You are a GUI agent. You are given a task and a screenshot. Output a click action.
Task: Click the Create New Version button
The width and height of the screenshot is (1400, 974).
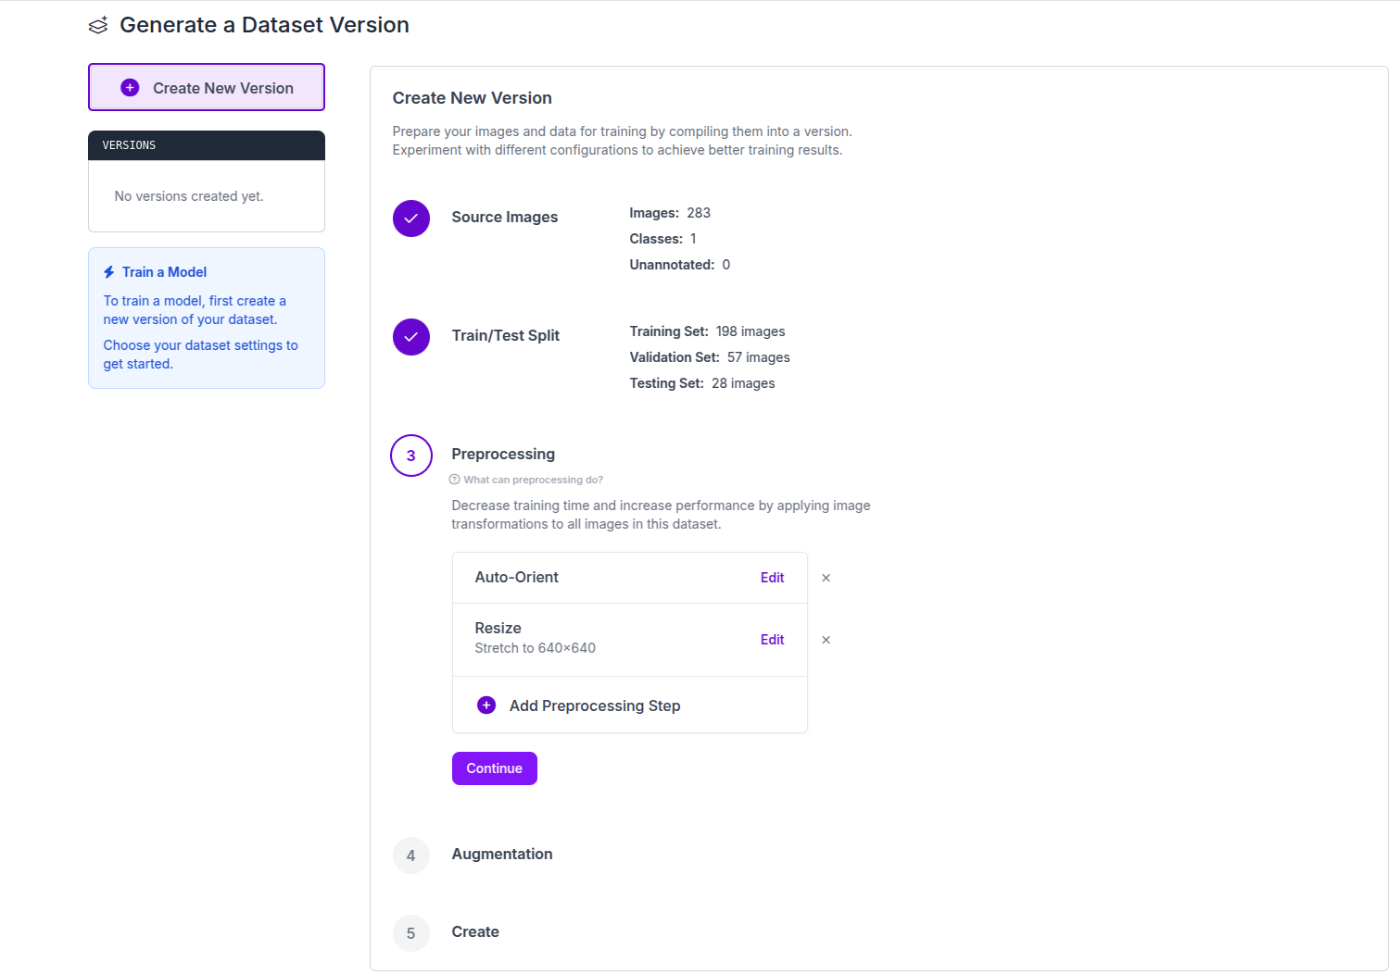point(206,87)
